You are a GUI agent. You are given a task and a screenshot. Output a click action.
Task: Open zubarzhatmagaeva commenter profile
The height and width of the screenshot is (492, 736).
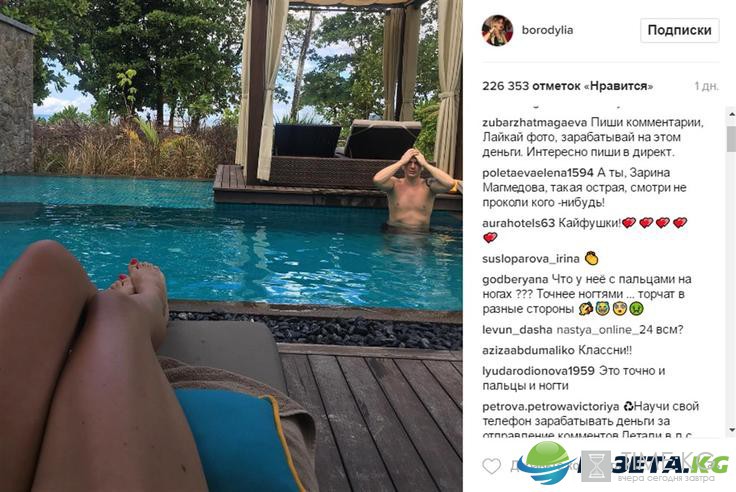tap(534, 123)
